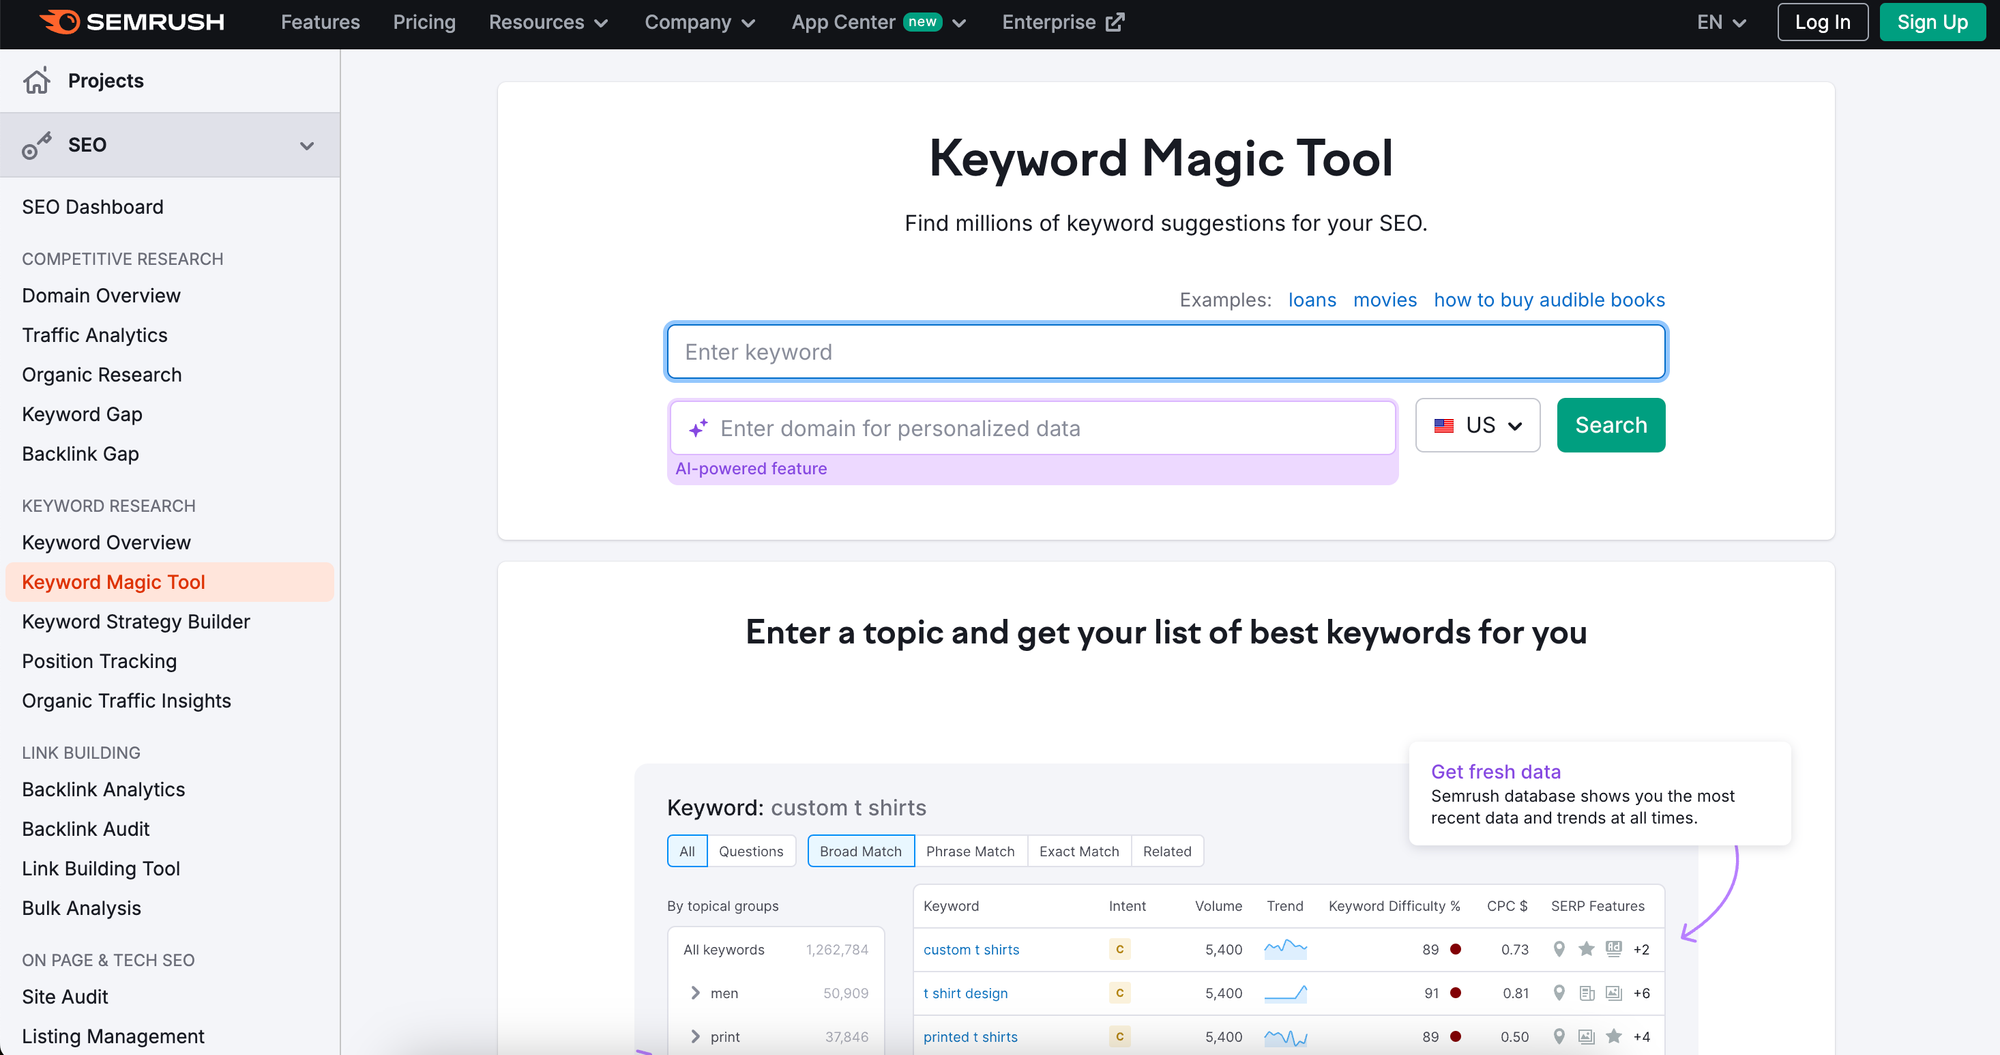Viewport: 2000px width, 1055px height.
Task: Switch to the Related tab
Action: [1167, 851]
